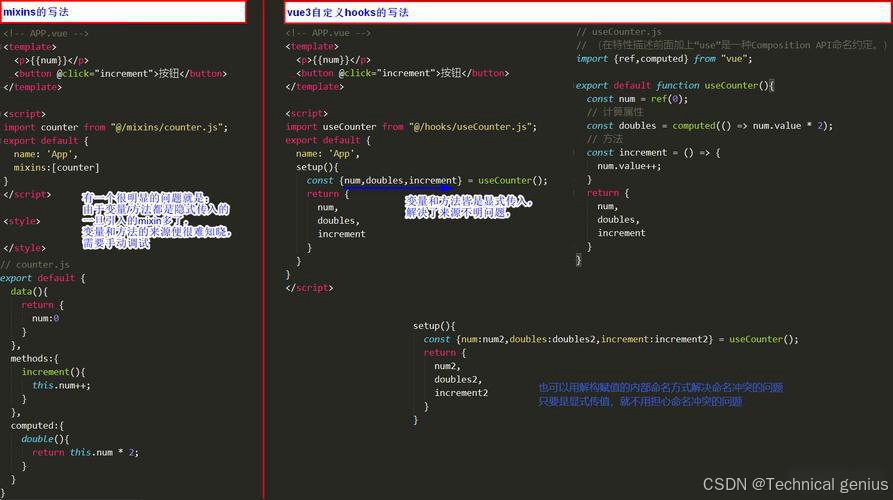Click the "increment2" return entry
This screenshot has width=893, height=500.
[461, 393]
